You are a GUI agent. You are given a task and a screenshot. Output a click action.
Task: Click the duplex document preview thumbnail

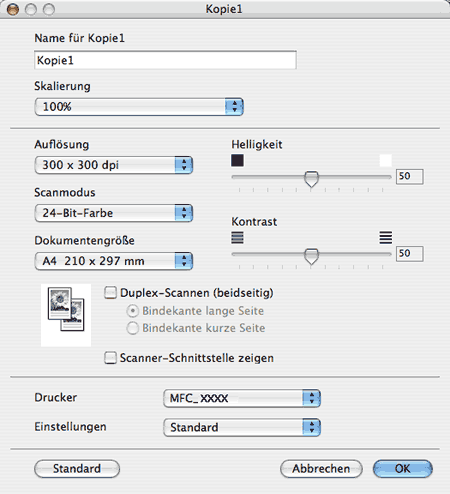66,315
